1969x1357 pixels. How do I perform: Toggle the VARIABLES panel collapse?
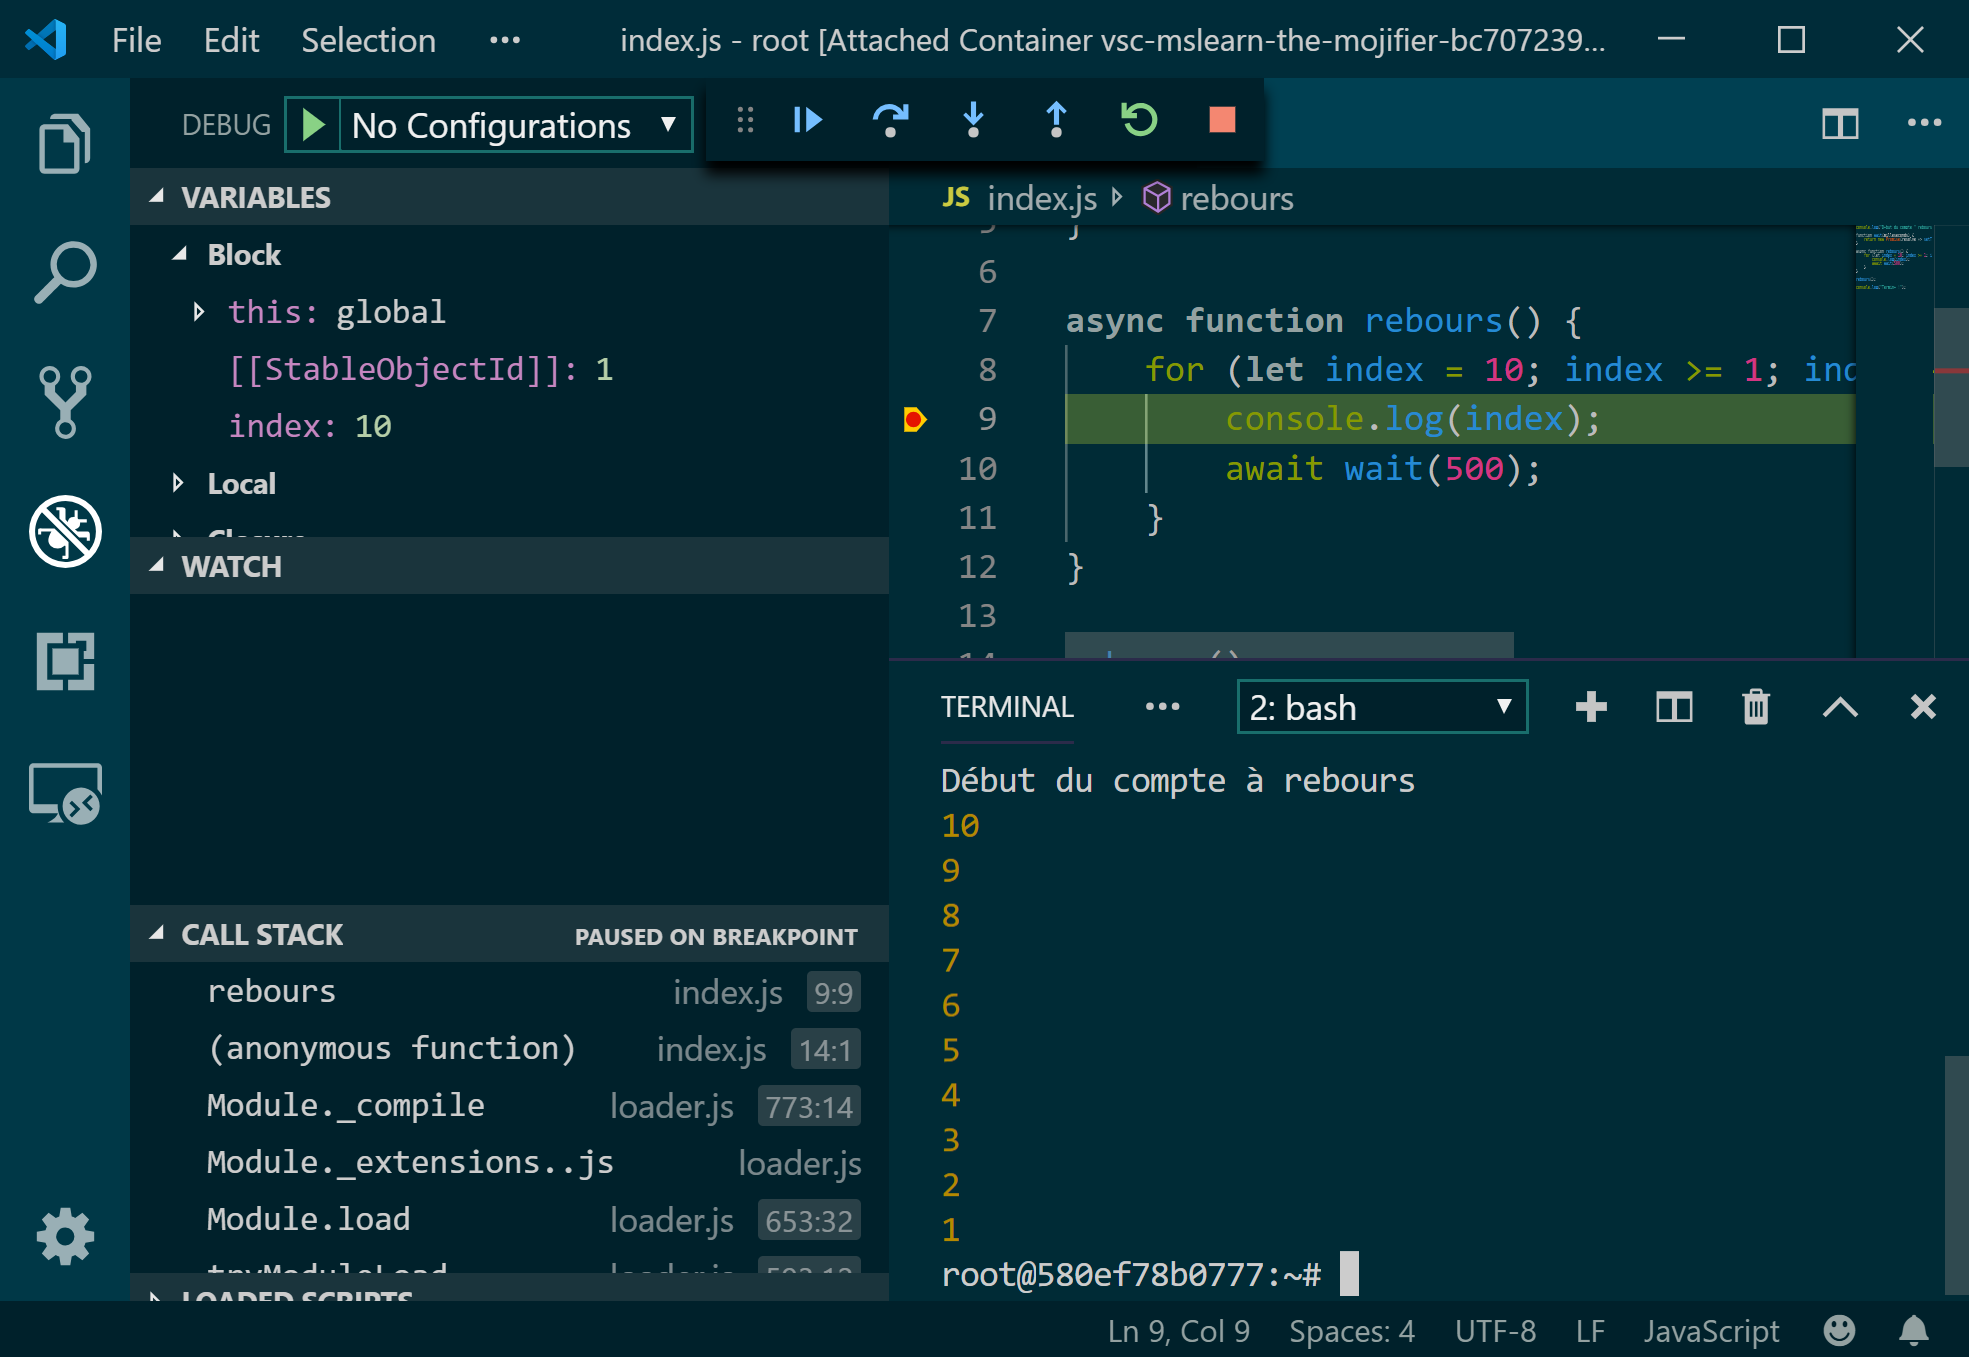click(x=162, y=196)
